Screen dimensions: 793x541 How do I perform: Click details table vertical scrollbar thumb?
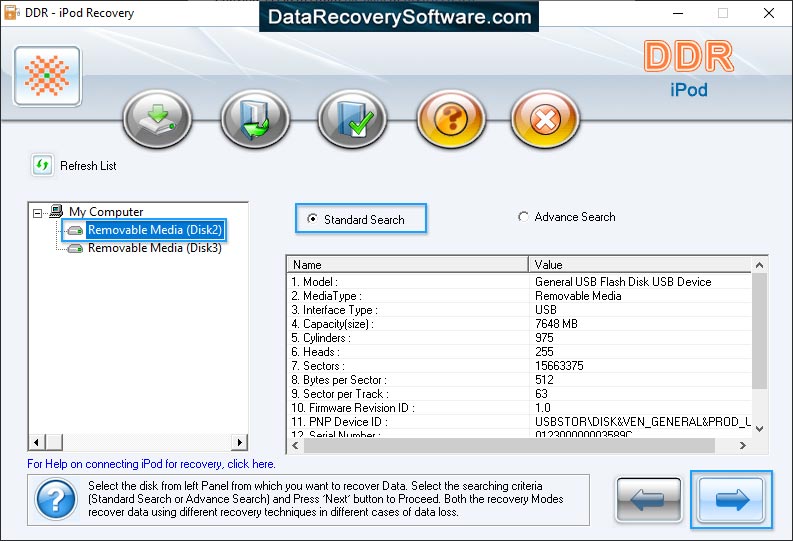point(759,331)
